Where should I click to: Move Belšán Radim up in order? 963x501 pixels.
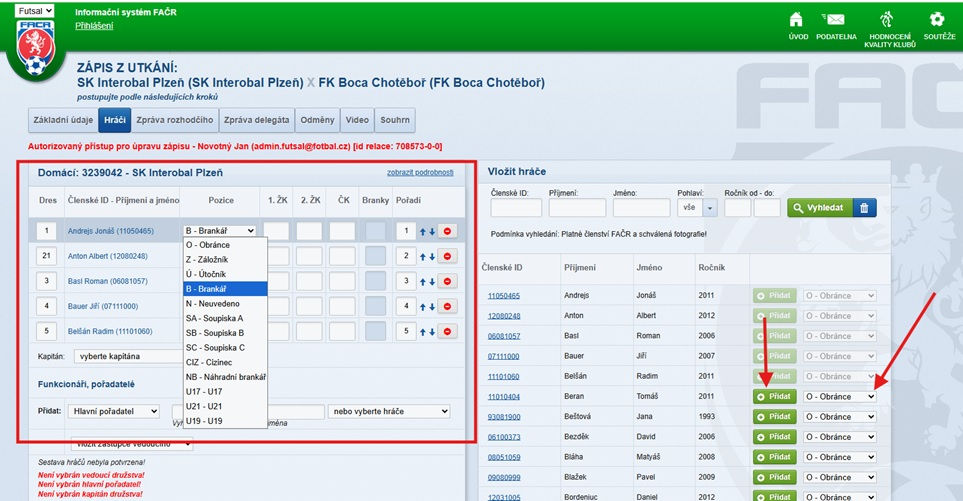423,332
